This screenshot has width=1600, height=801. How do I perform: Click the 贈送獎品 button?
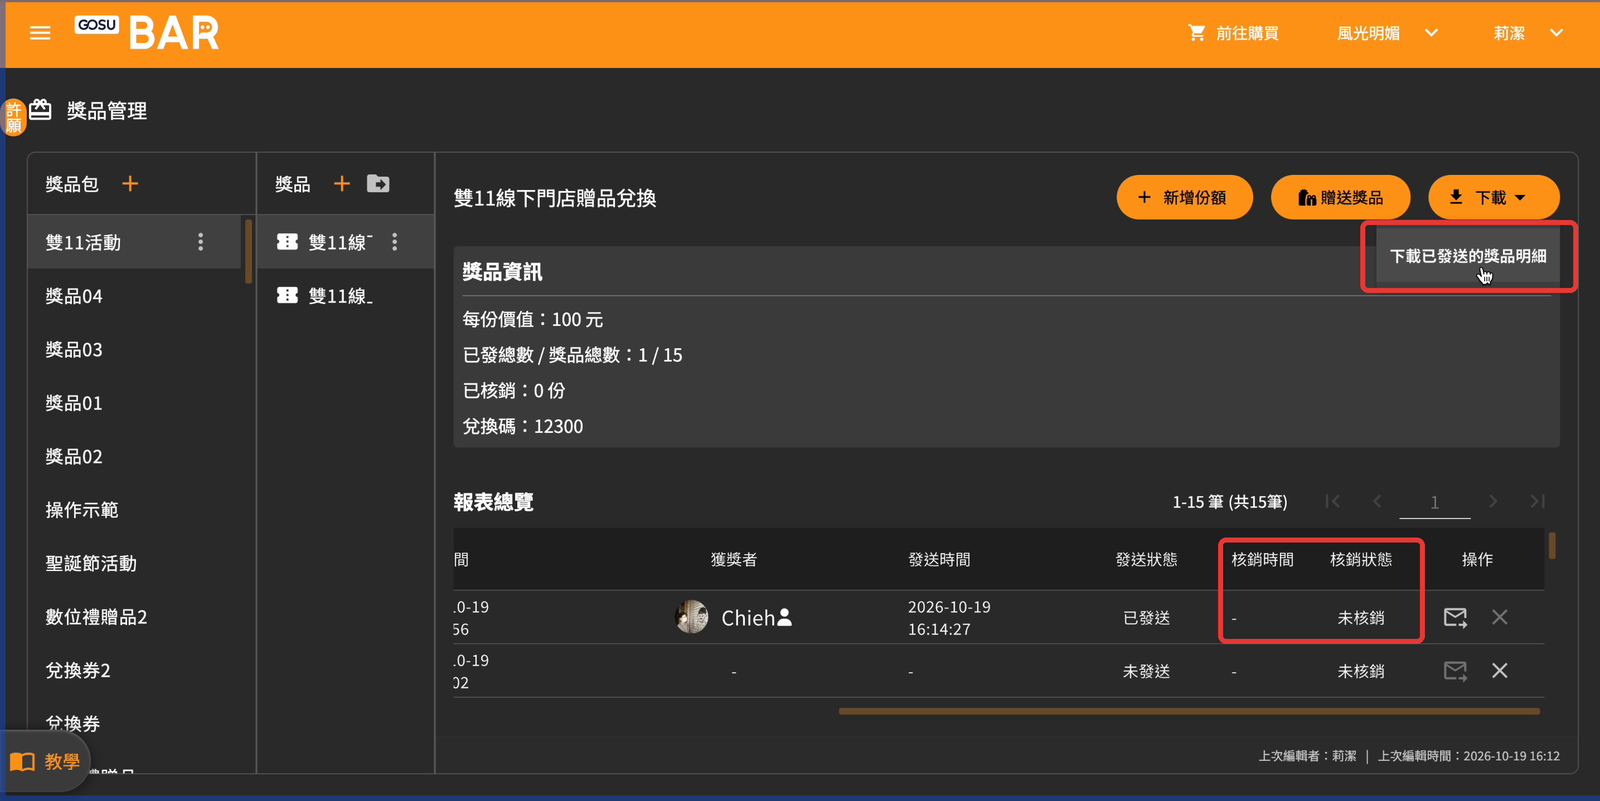(x=1341, y=197)
